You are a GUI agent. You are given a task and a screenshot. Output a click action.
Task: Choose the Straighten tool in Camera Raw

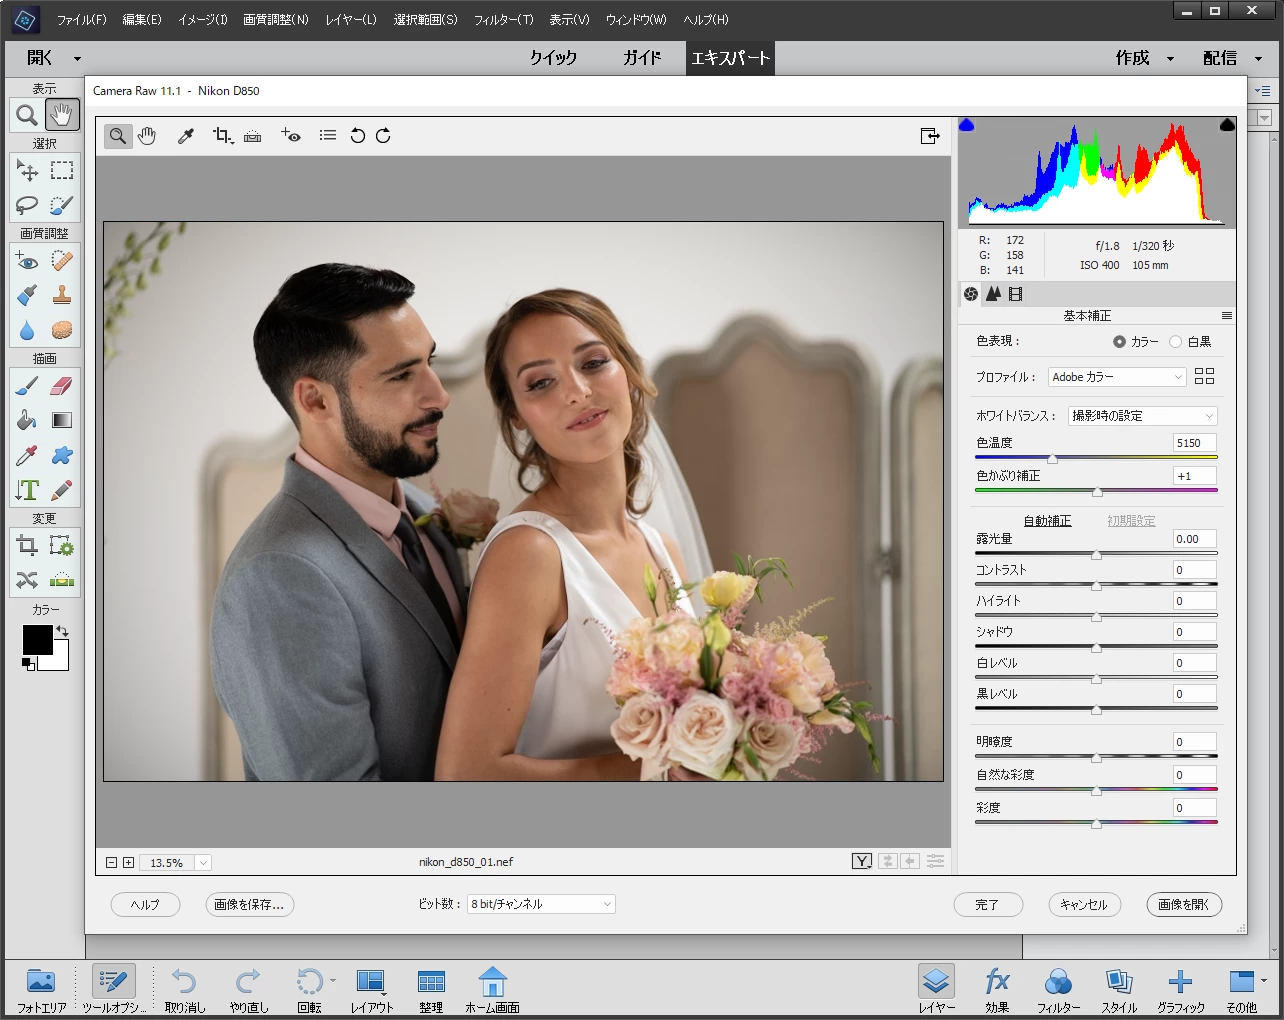coord(253,136)
